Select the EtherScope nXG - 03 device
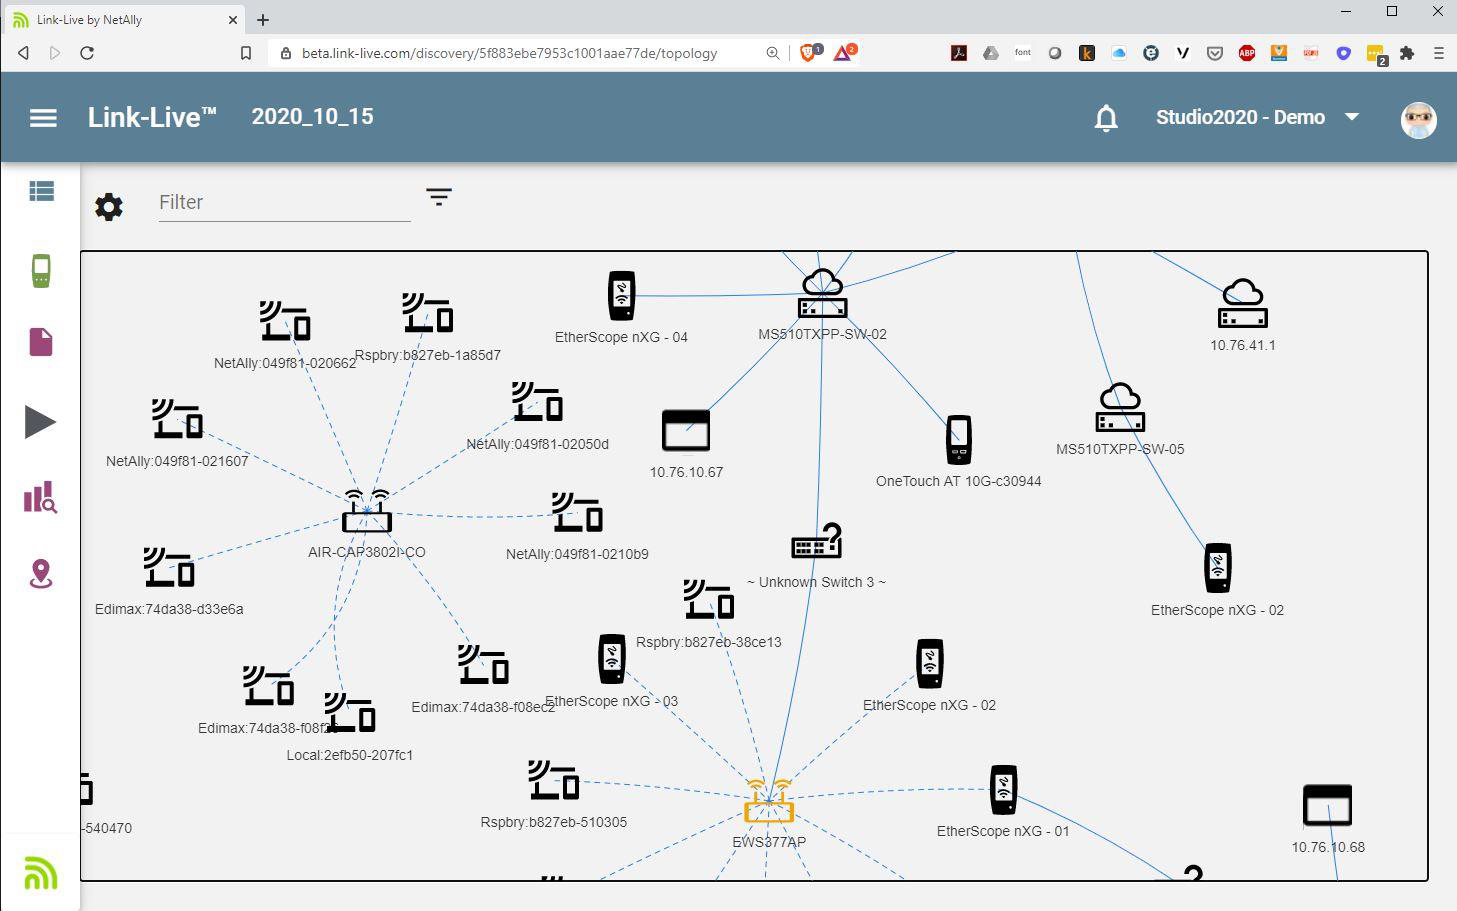1457x911 pixels. click(612, 660)
